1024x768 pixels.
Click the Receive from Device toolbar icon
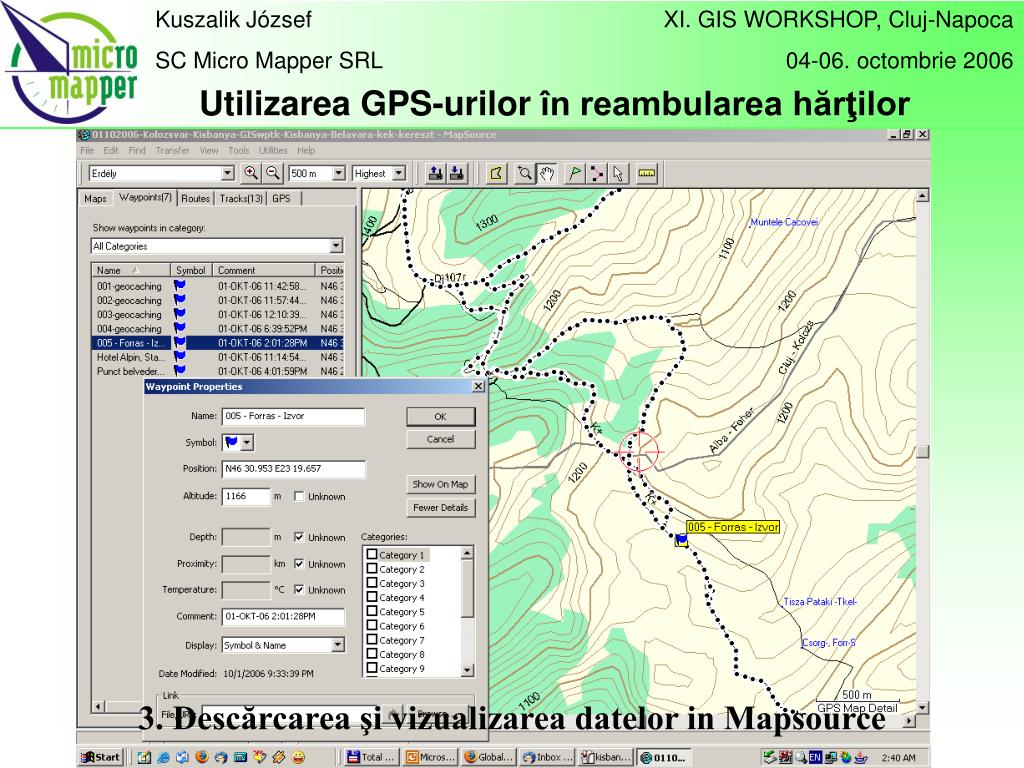[x=457, y=174]
